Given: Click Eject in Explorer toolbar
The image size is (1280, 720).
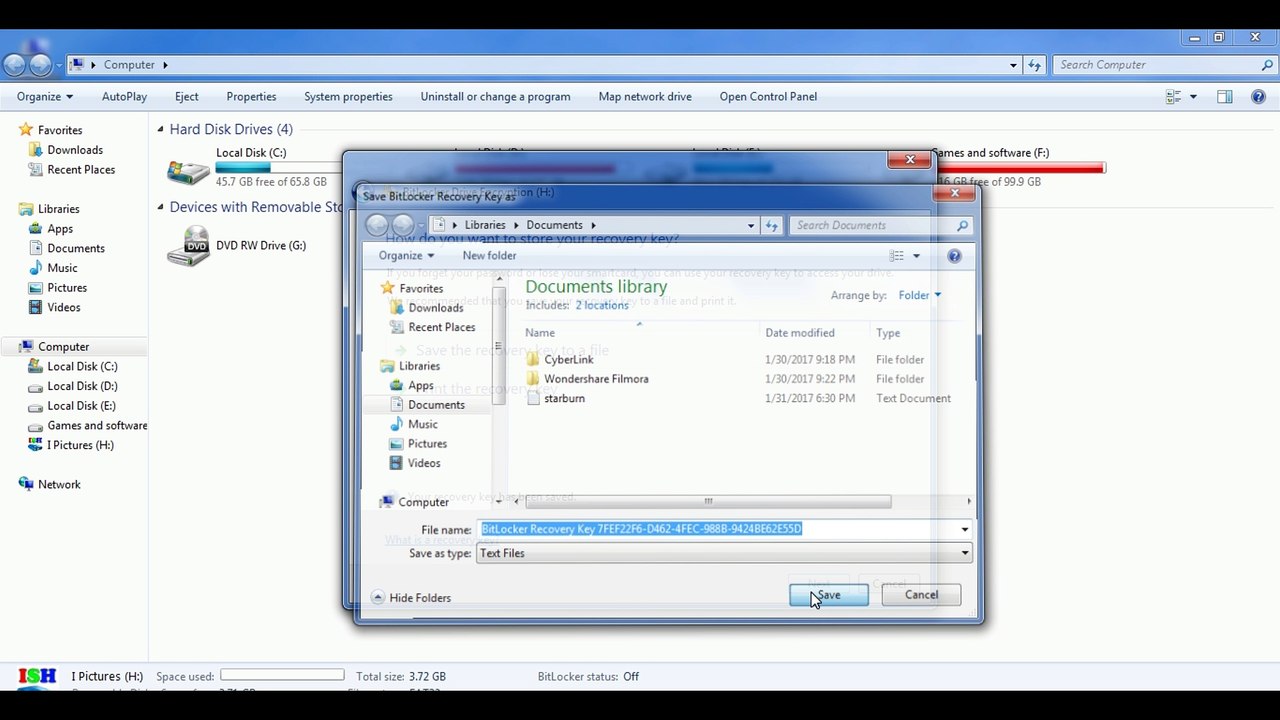Looking at the screenshot, I should (x=186, y=97).
